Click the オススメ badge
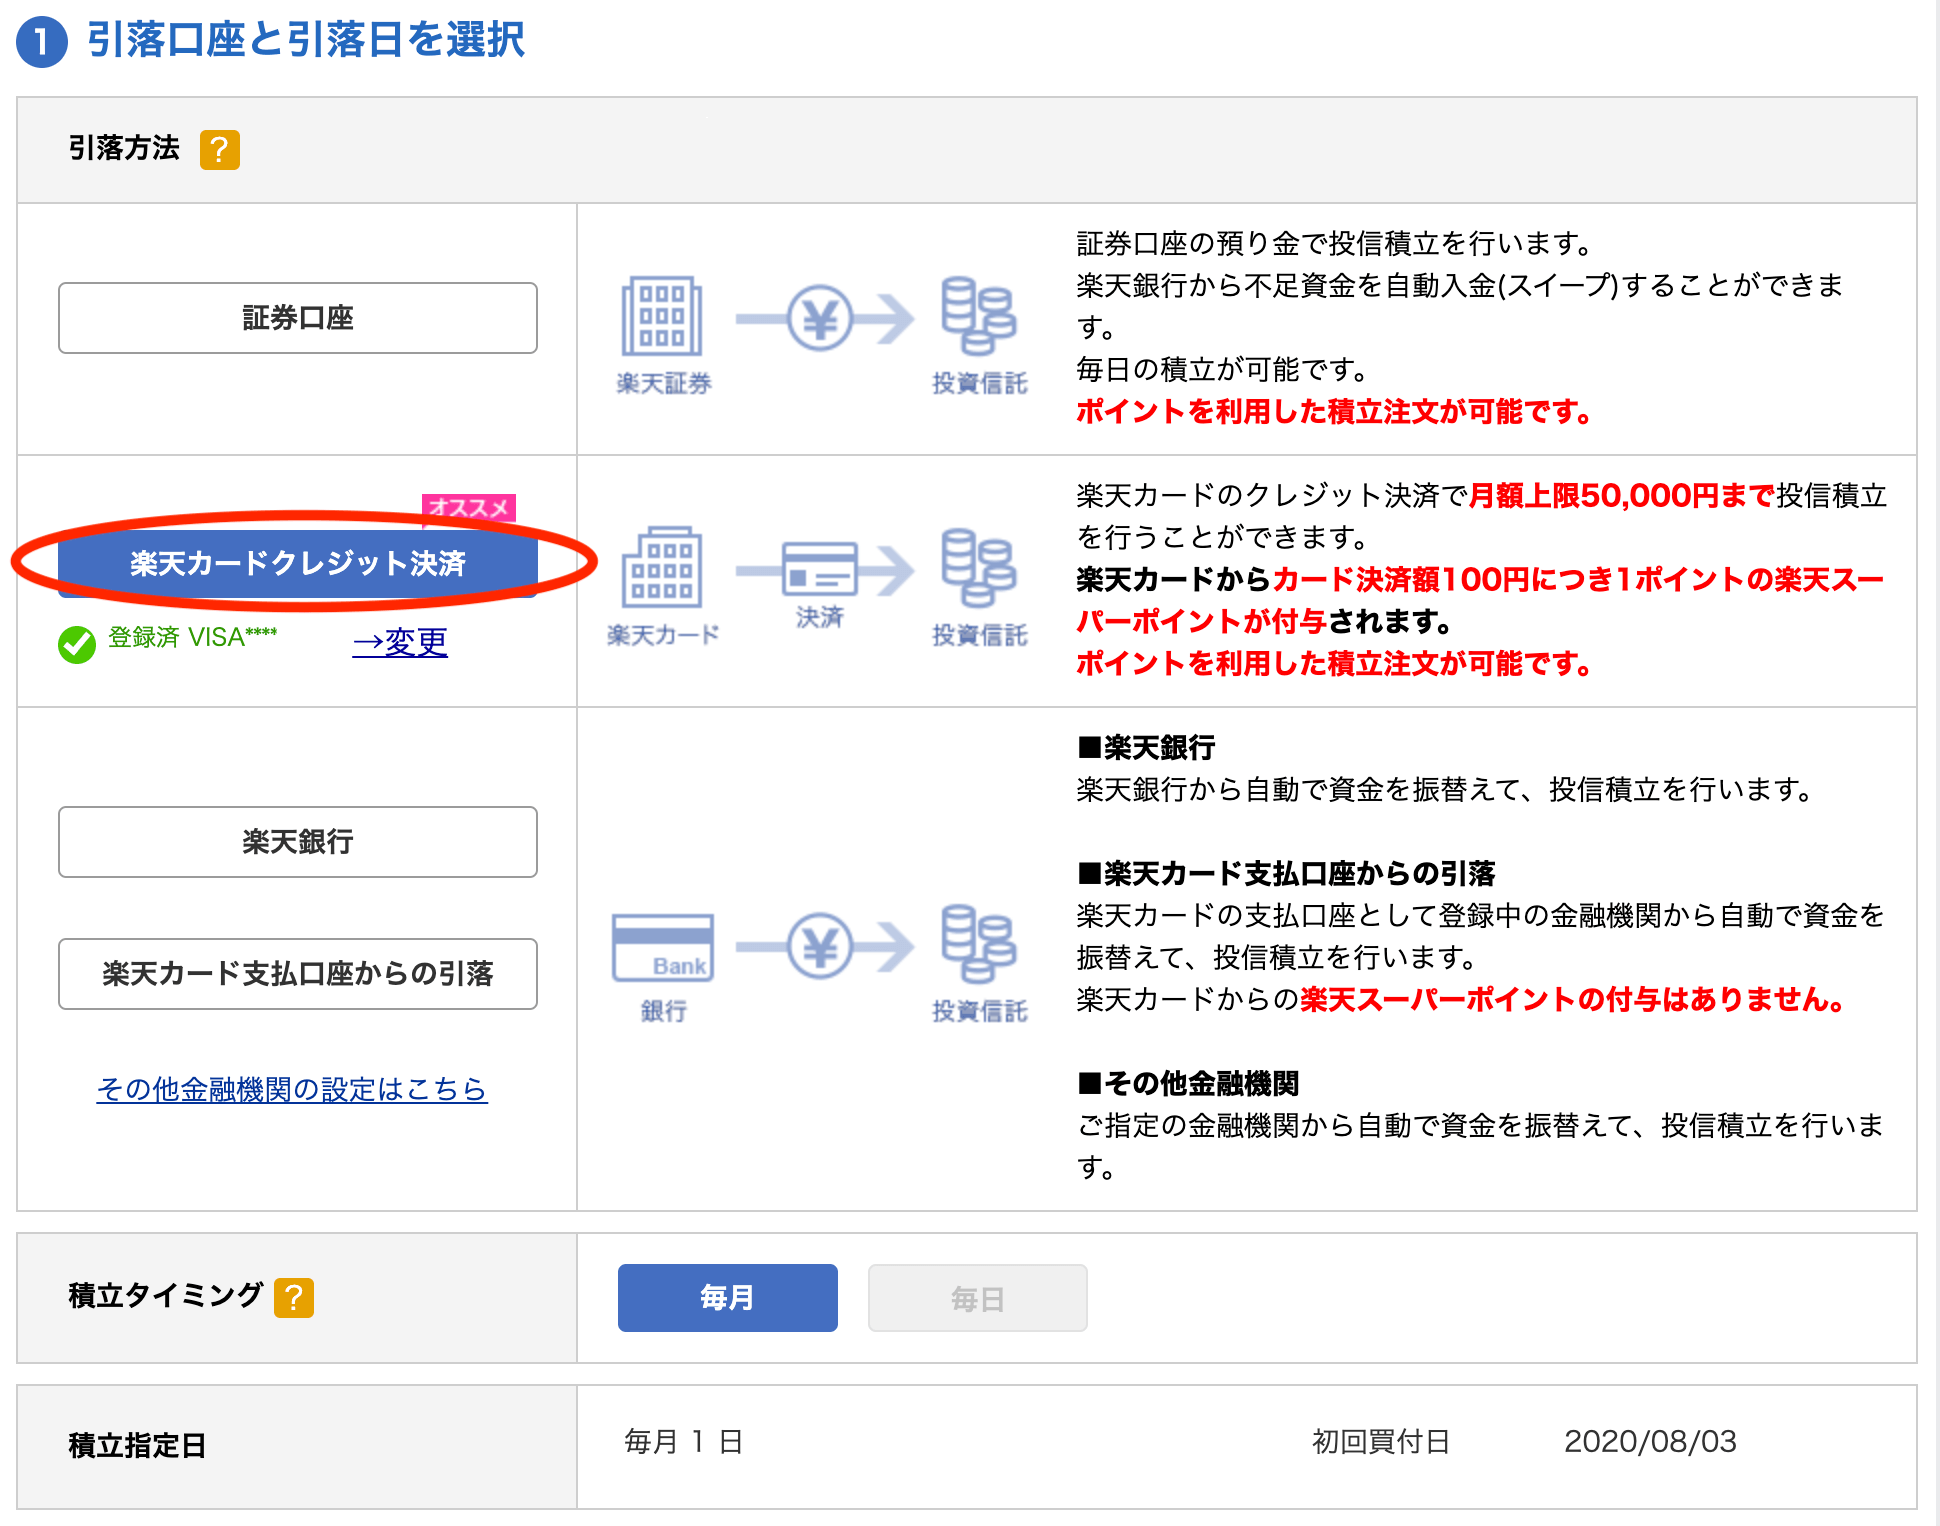This screenshot has width=1940, height=1526. click(x=469, y=507)
